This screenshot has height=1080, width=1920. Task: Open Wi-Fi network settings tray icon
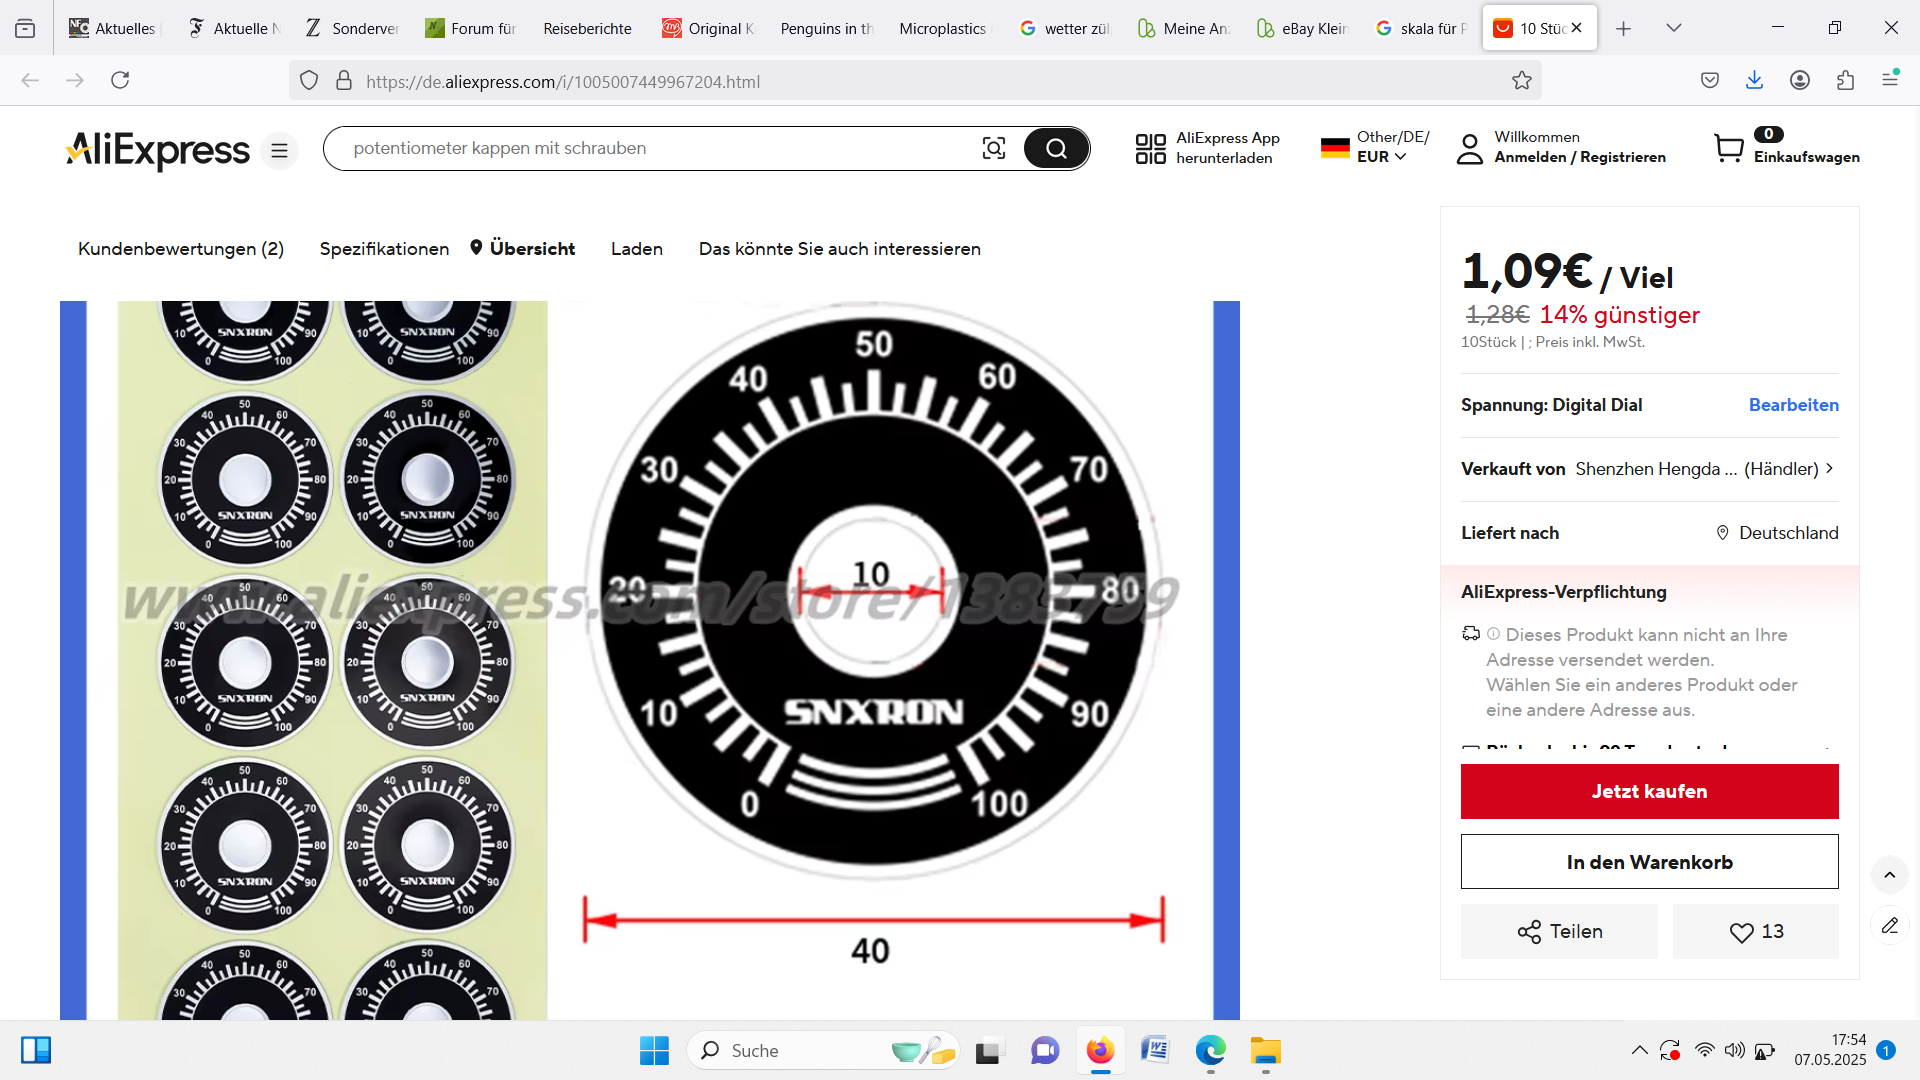pyautogui.click(x=1704, y=1050)
